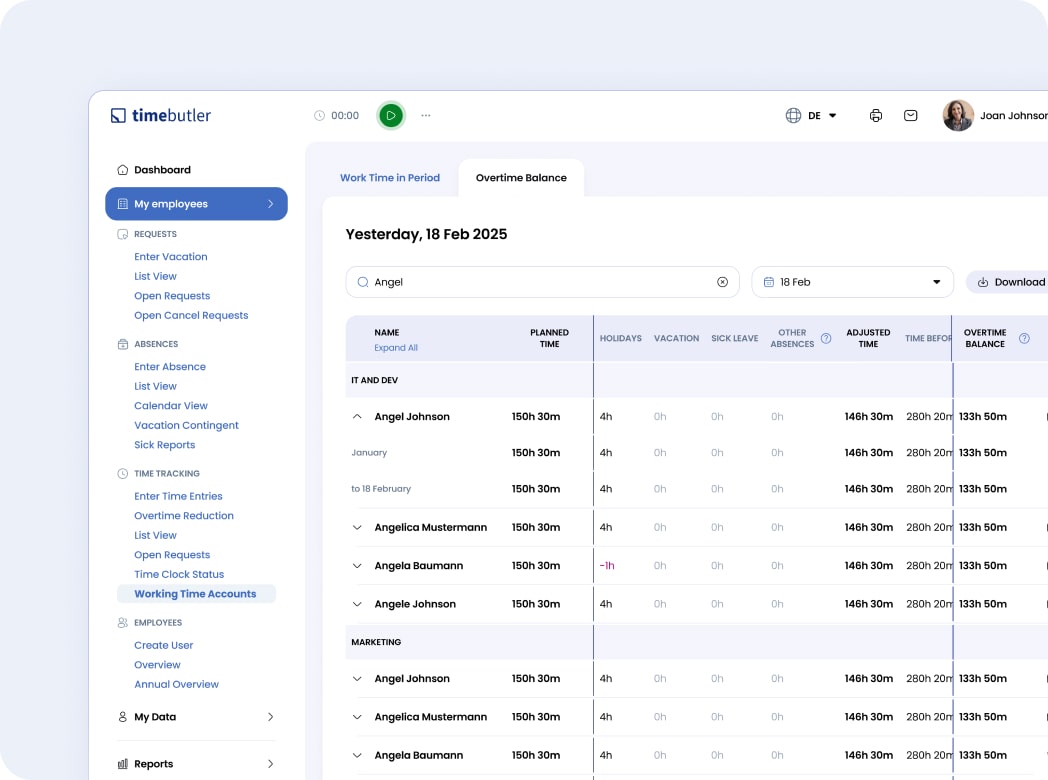This screenshot has height=780, width=1048.
Task: Click Joan Johnson's profile avatar
Action: pos(958,116)
